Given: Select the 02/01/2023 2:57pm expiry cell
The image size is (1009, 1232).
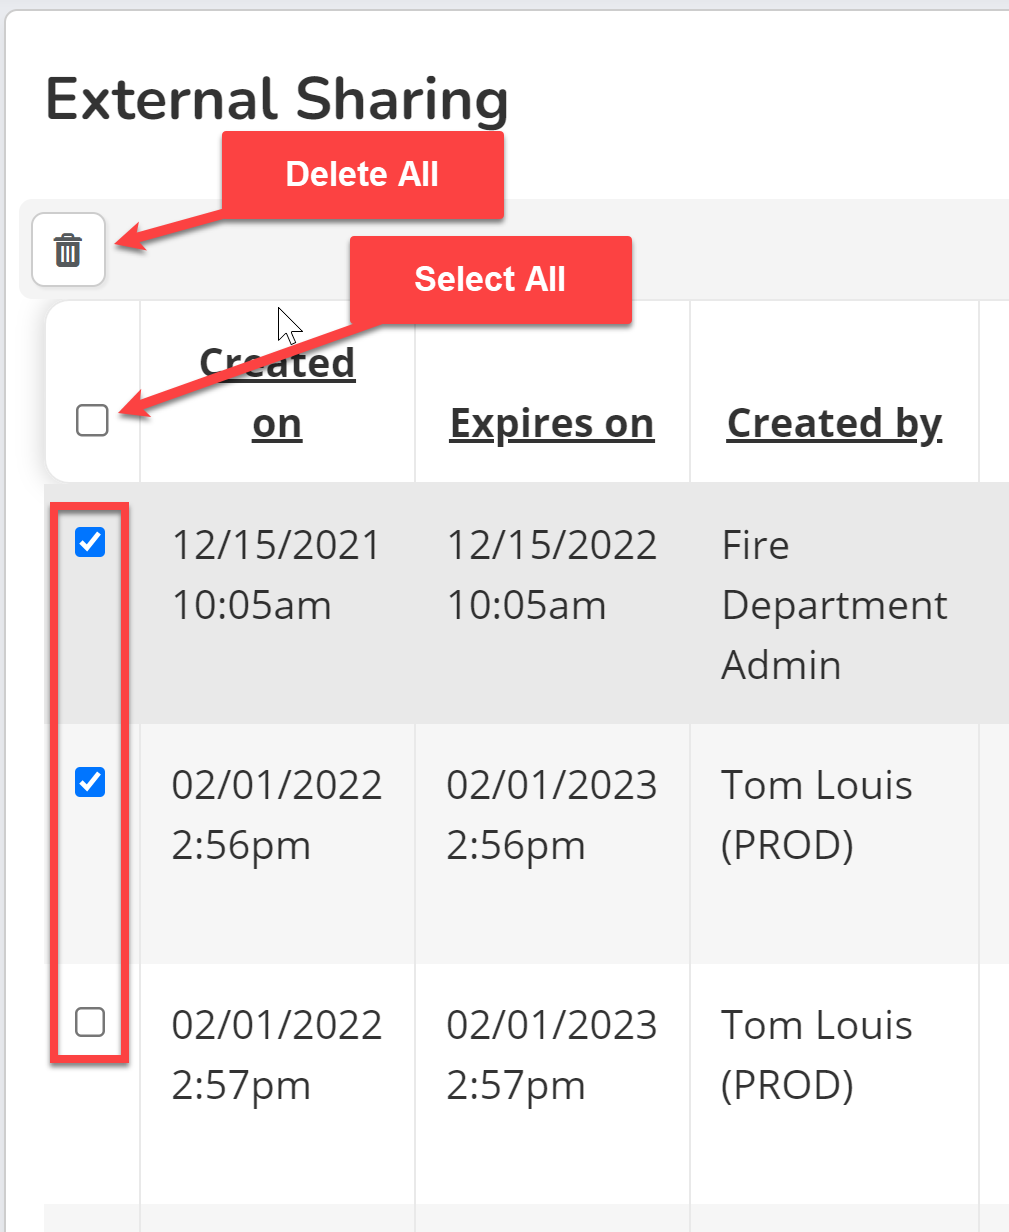Looking at the screenshot, I should 551,1055.
